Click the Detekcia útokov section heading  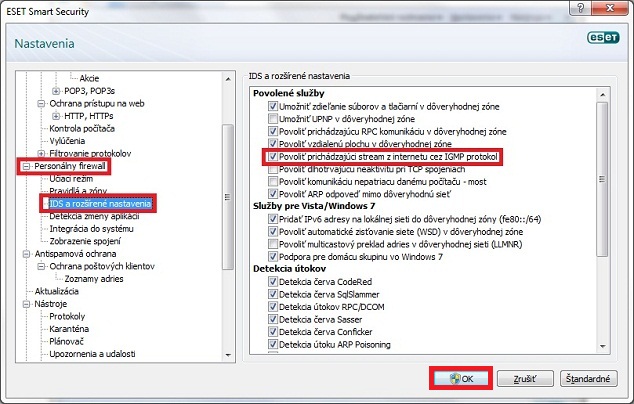tap(290, 269)
